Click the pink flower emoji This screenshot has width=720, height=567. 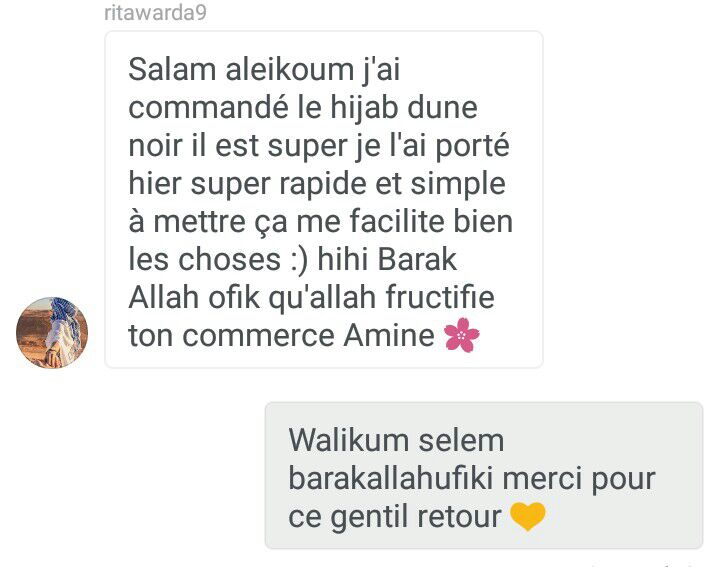click(461, 335)
